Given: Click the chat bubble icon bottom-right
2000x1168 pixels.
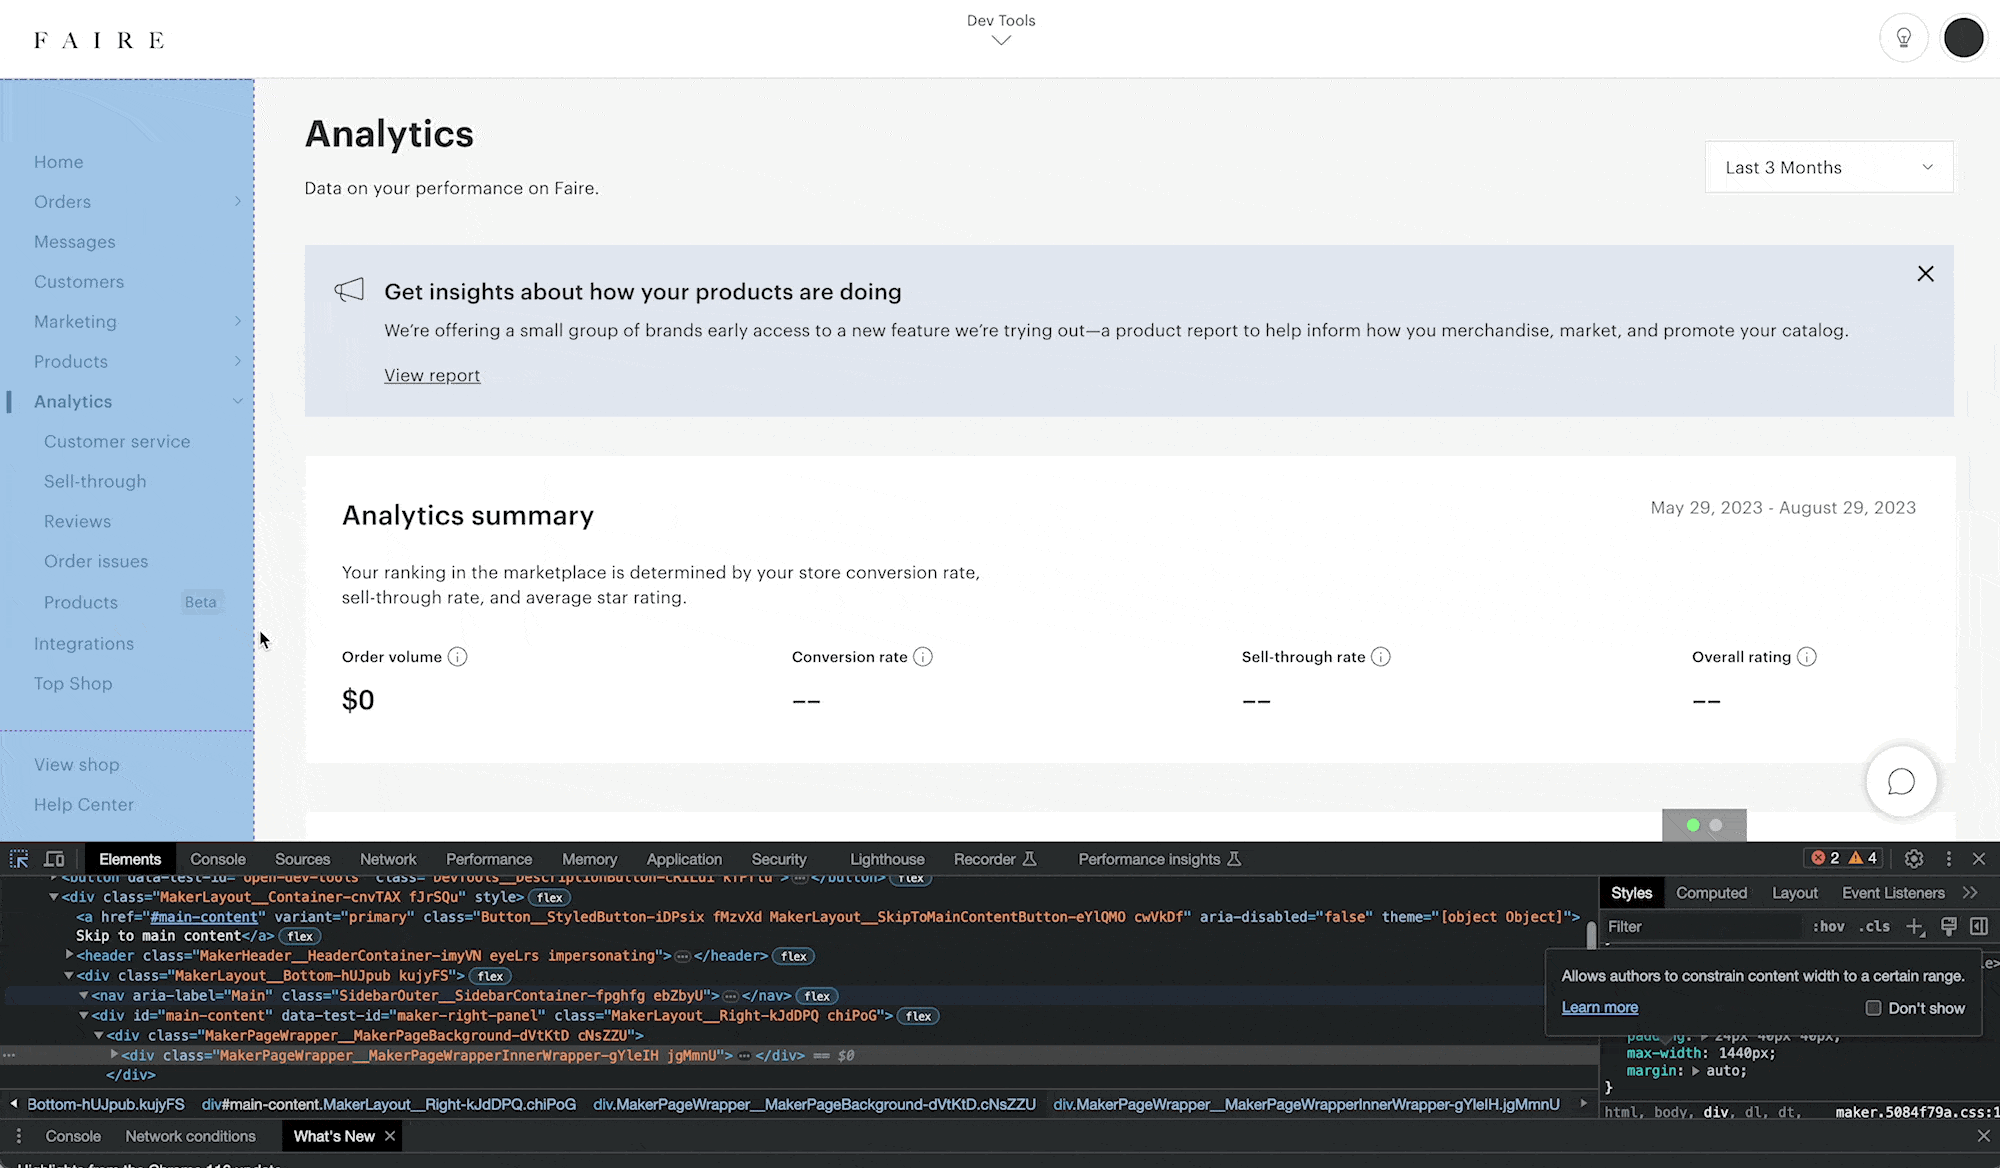Looking at the screenshot, I should [x=1901, y=781].
